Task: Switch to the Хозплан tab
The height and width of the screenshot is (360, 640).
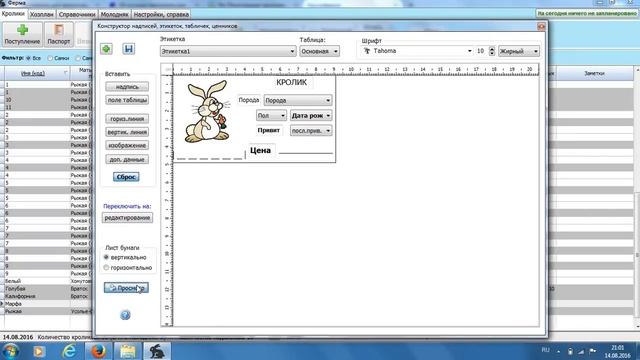Action: 42,14
